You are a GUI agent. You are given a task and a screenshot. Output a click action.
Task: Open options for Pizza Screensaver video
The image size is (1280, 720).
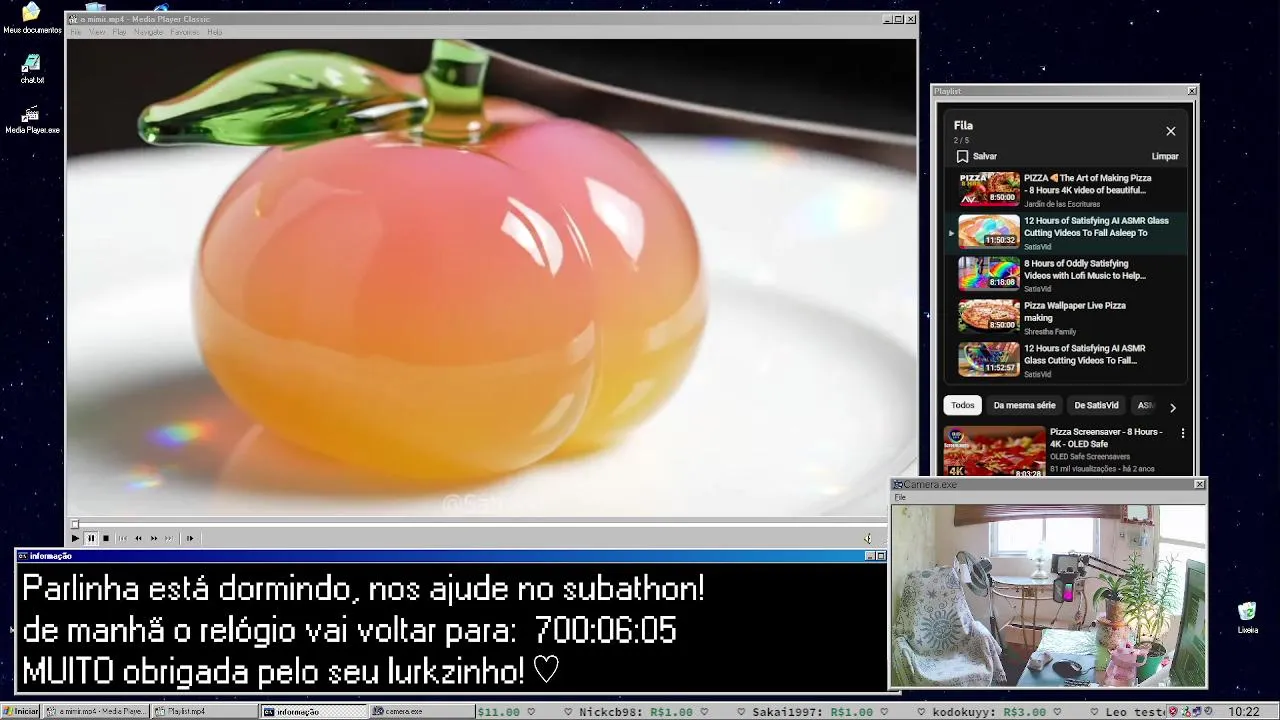pyautogui.click(x=1182, y=433)
